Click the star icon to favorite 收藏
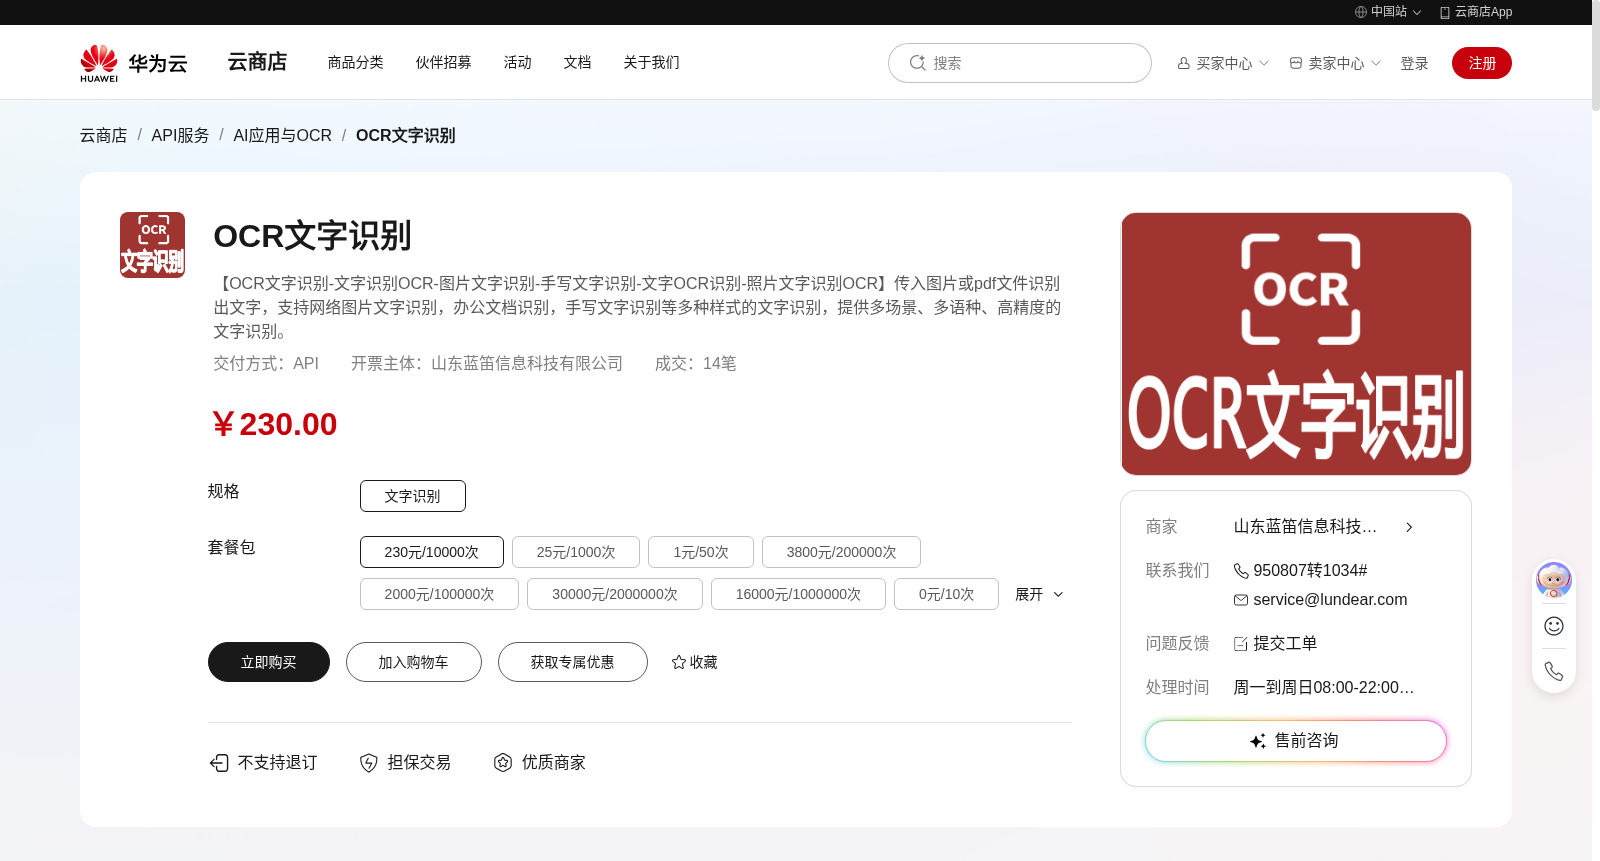 (x=679, y=662)
